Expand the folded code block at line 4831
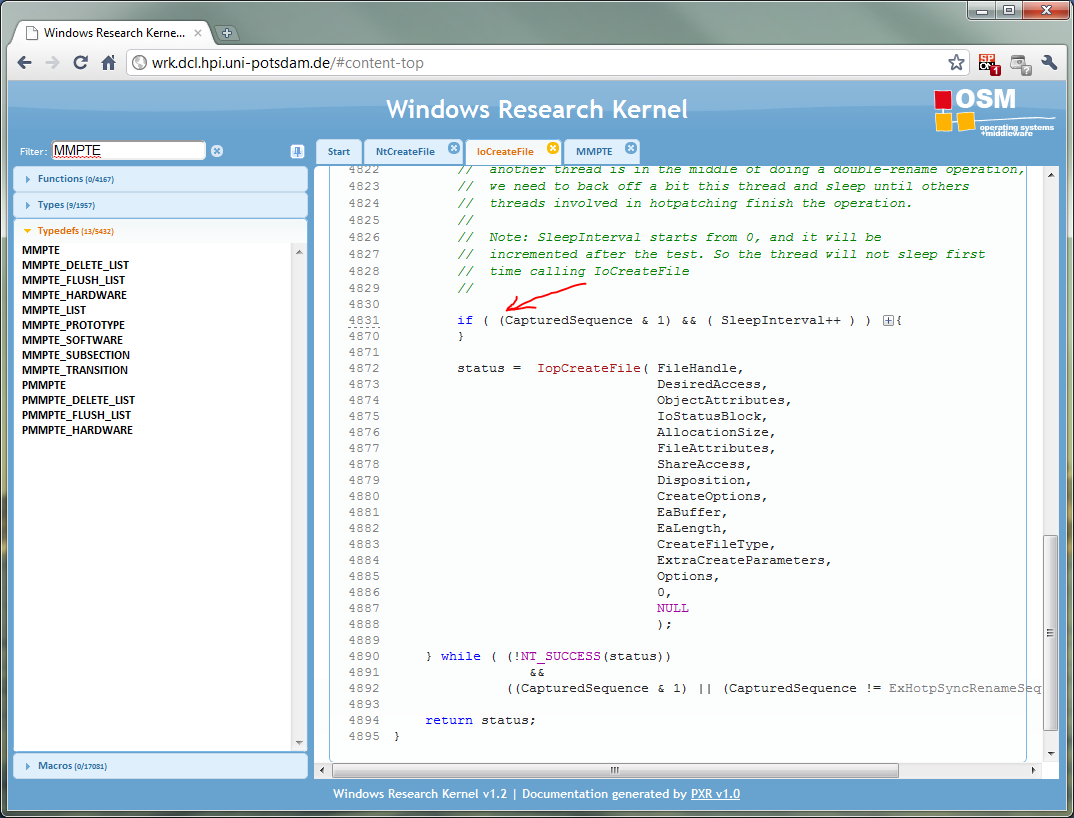Viewport: 1074px width, 818px height. [x=888, y=320]
